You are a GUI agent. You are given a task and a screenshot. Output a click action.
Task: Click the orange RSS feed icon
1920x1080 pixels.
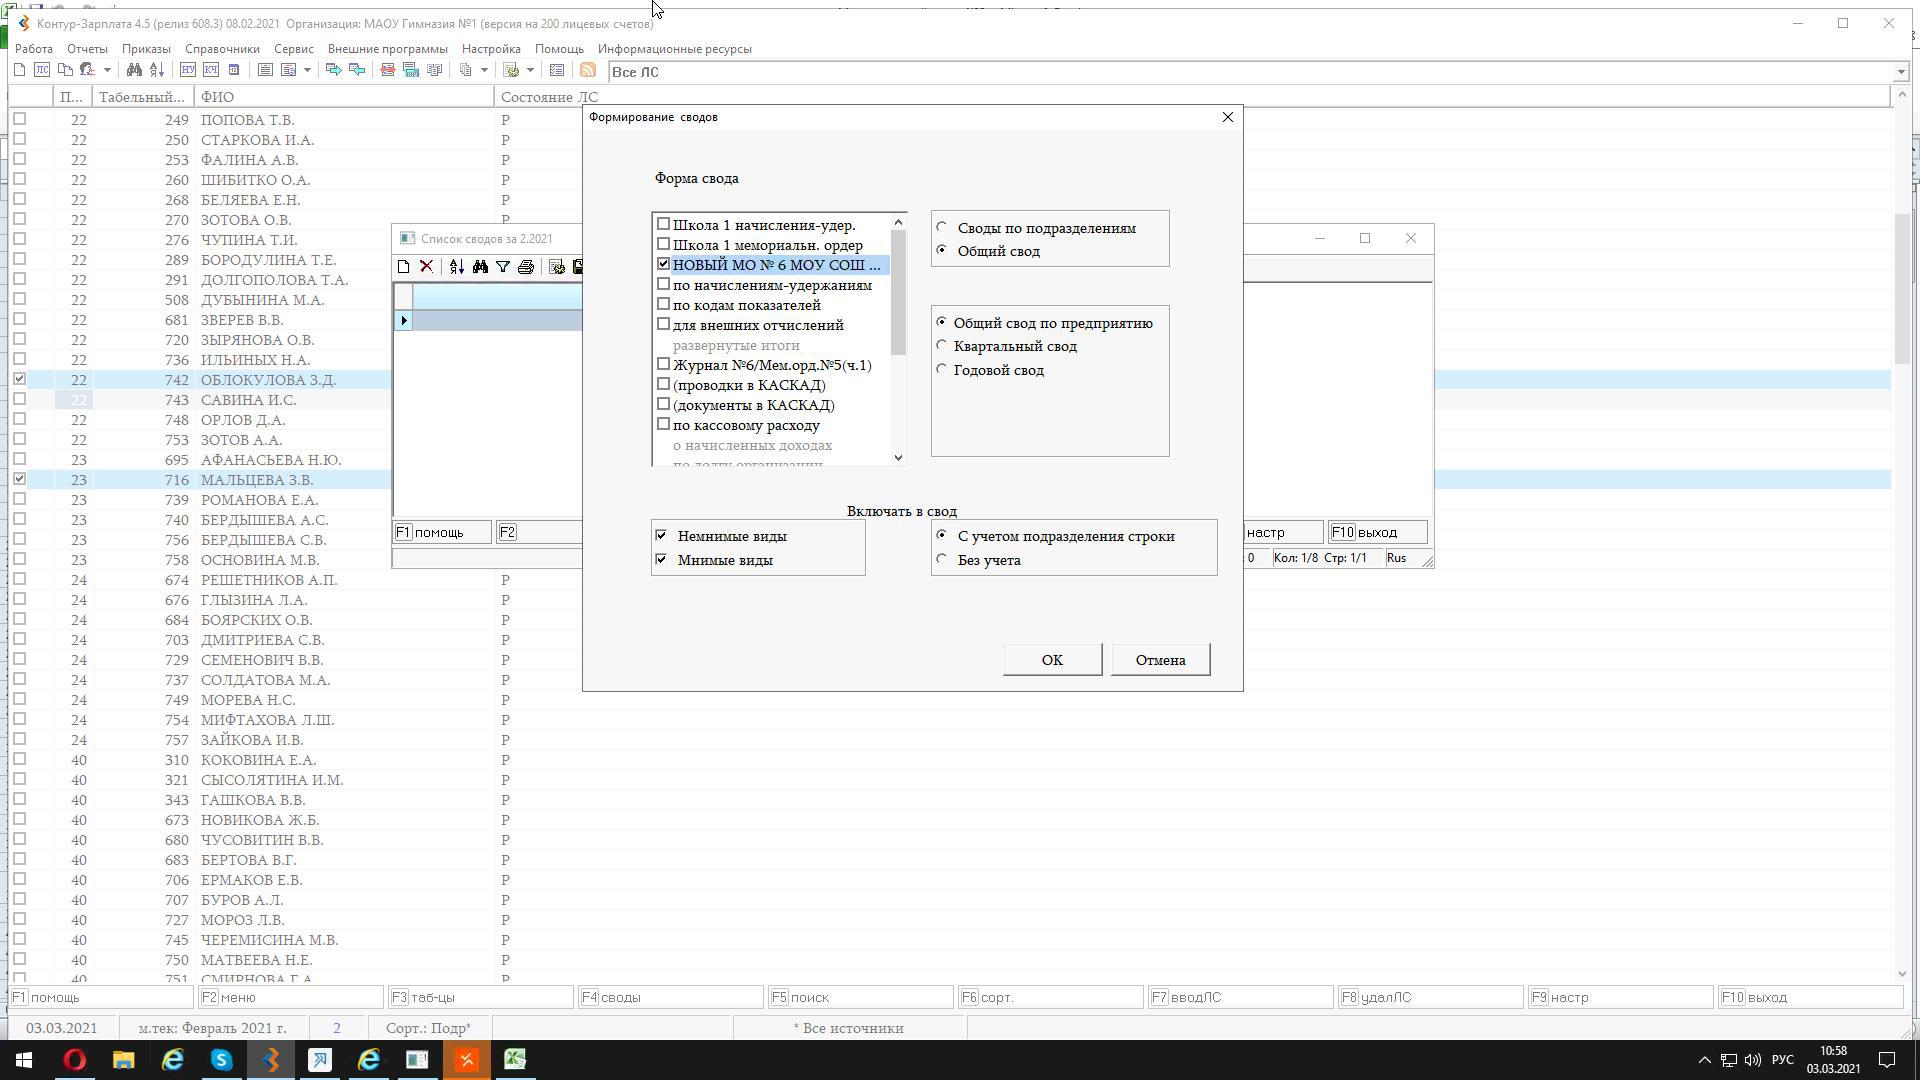click(588, 70)
